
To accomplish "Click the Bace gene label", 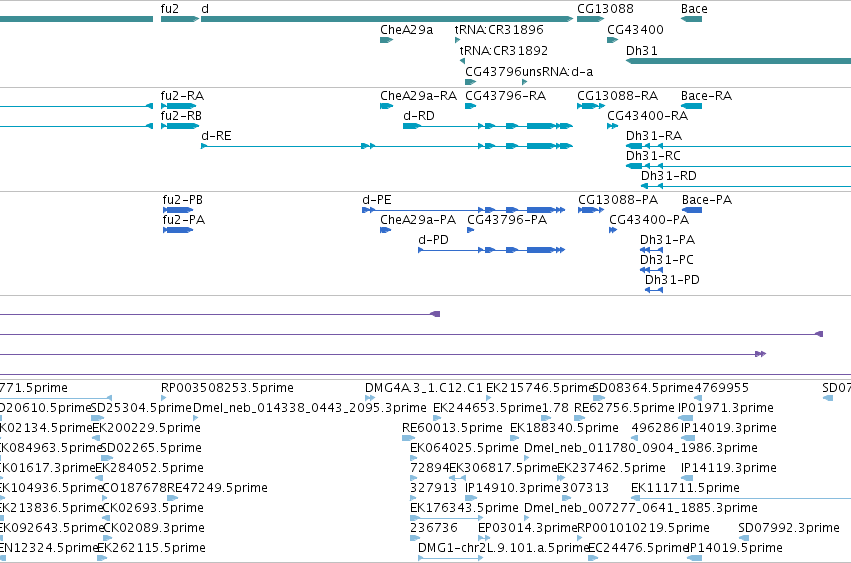I will (x=694, y=9).
